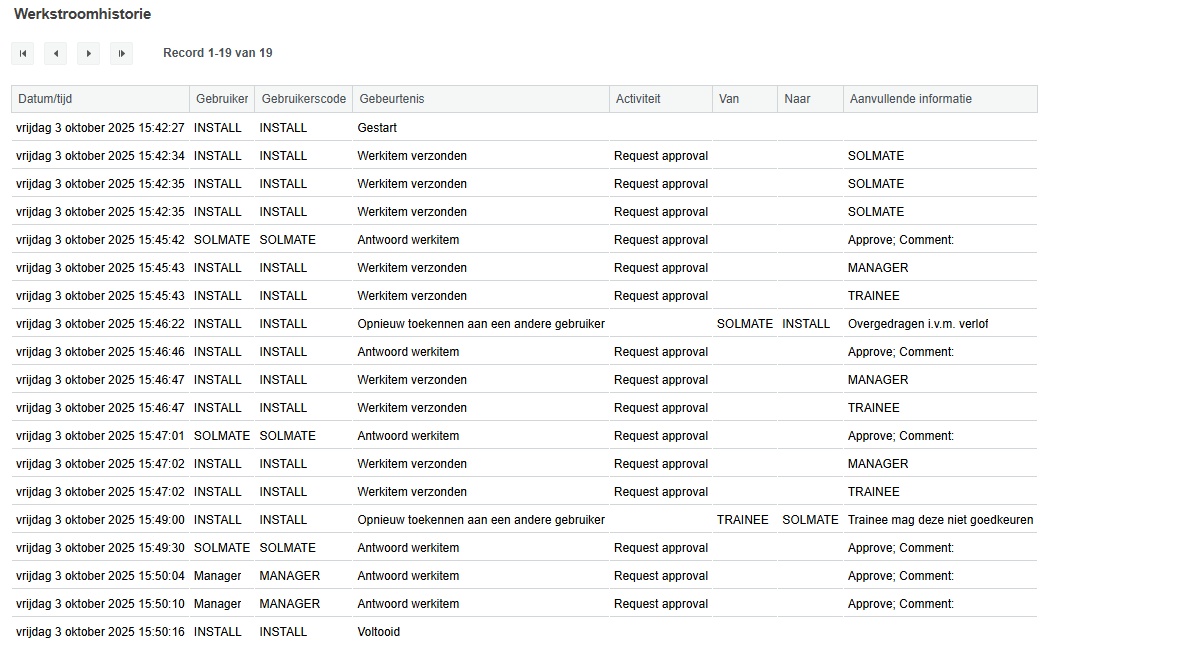Click the Werkstroomhistorie heading
Image resolution: width=1183 pixels, height=656 pixels.
point(82,15)
